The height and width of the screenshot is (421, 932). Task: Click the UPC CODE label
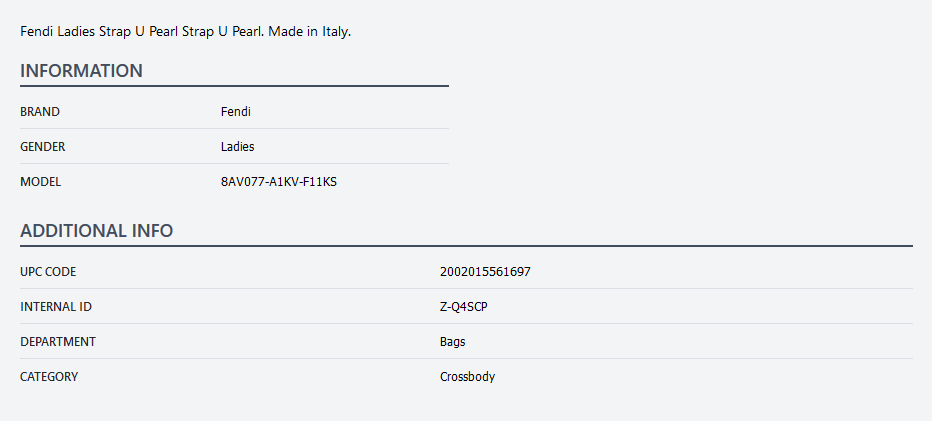48,272
